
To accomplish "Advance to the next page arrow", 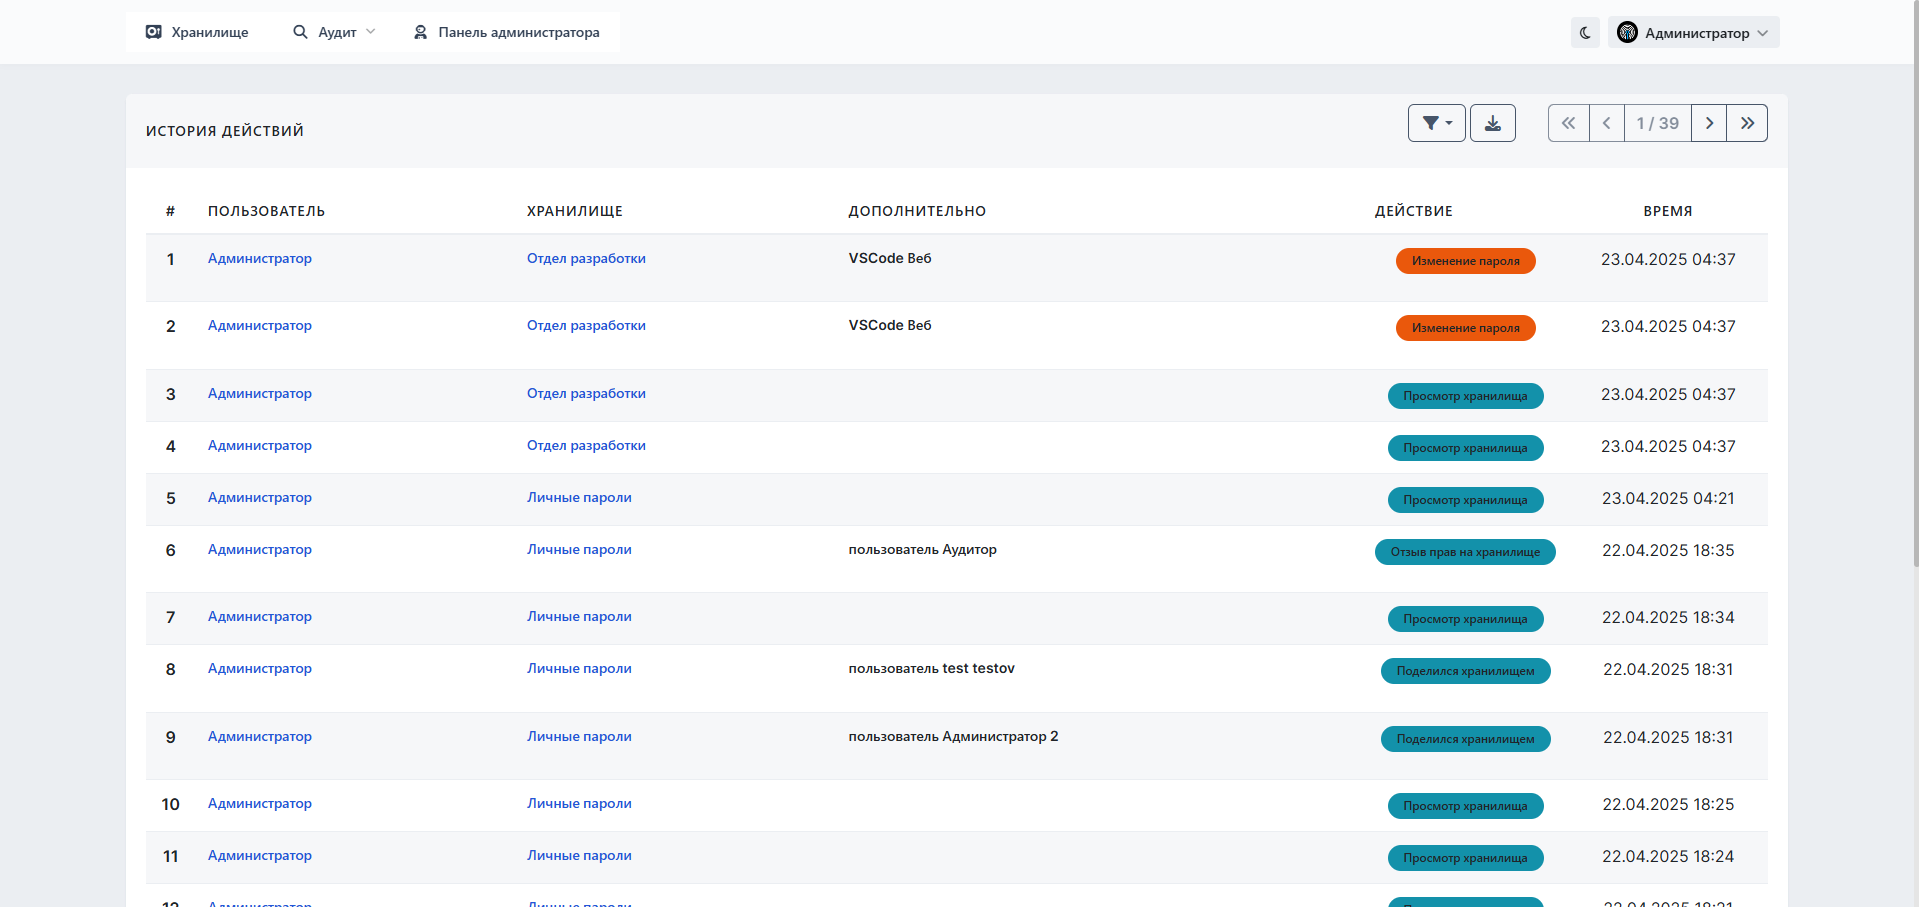I will 1709,123.
